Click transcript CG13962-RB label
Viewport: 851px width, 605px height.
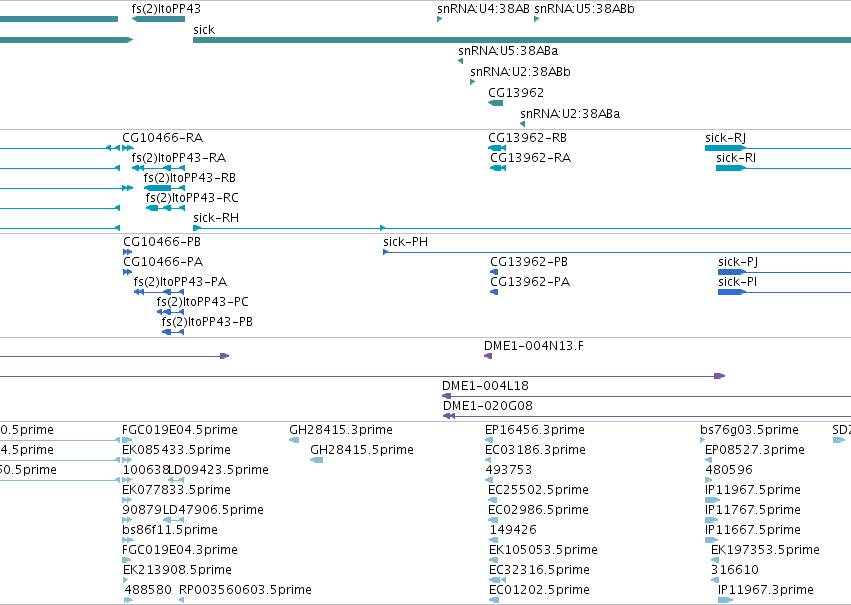528,137
